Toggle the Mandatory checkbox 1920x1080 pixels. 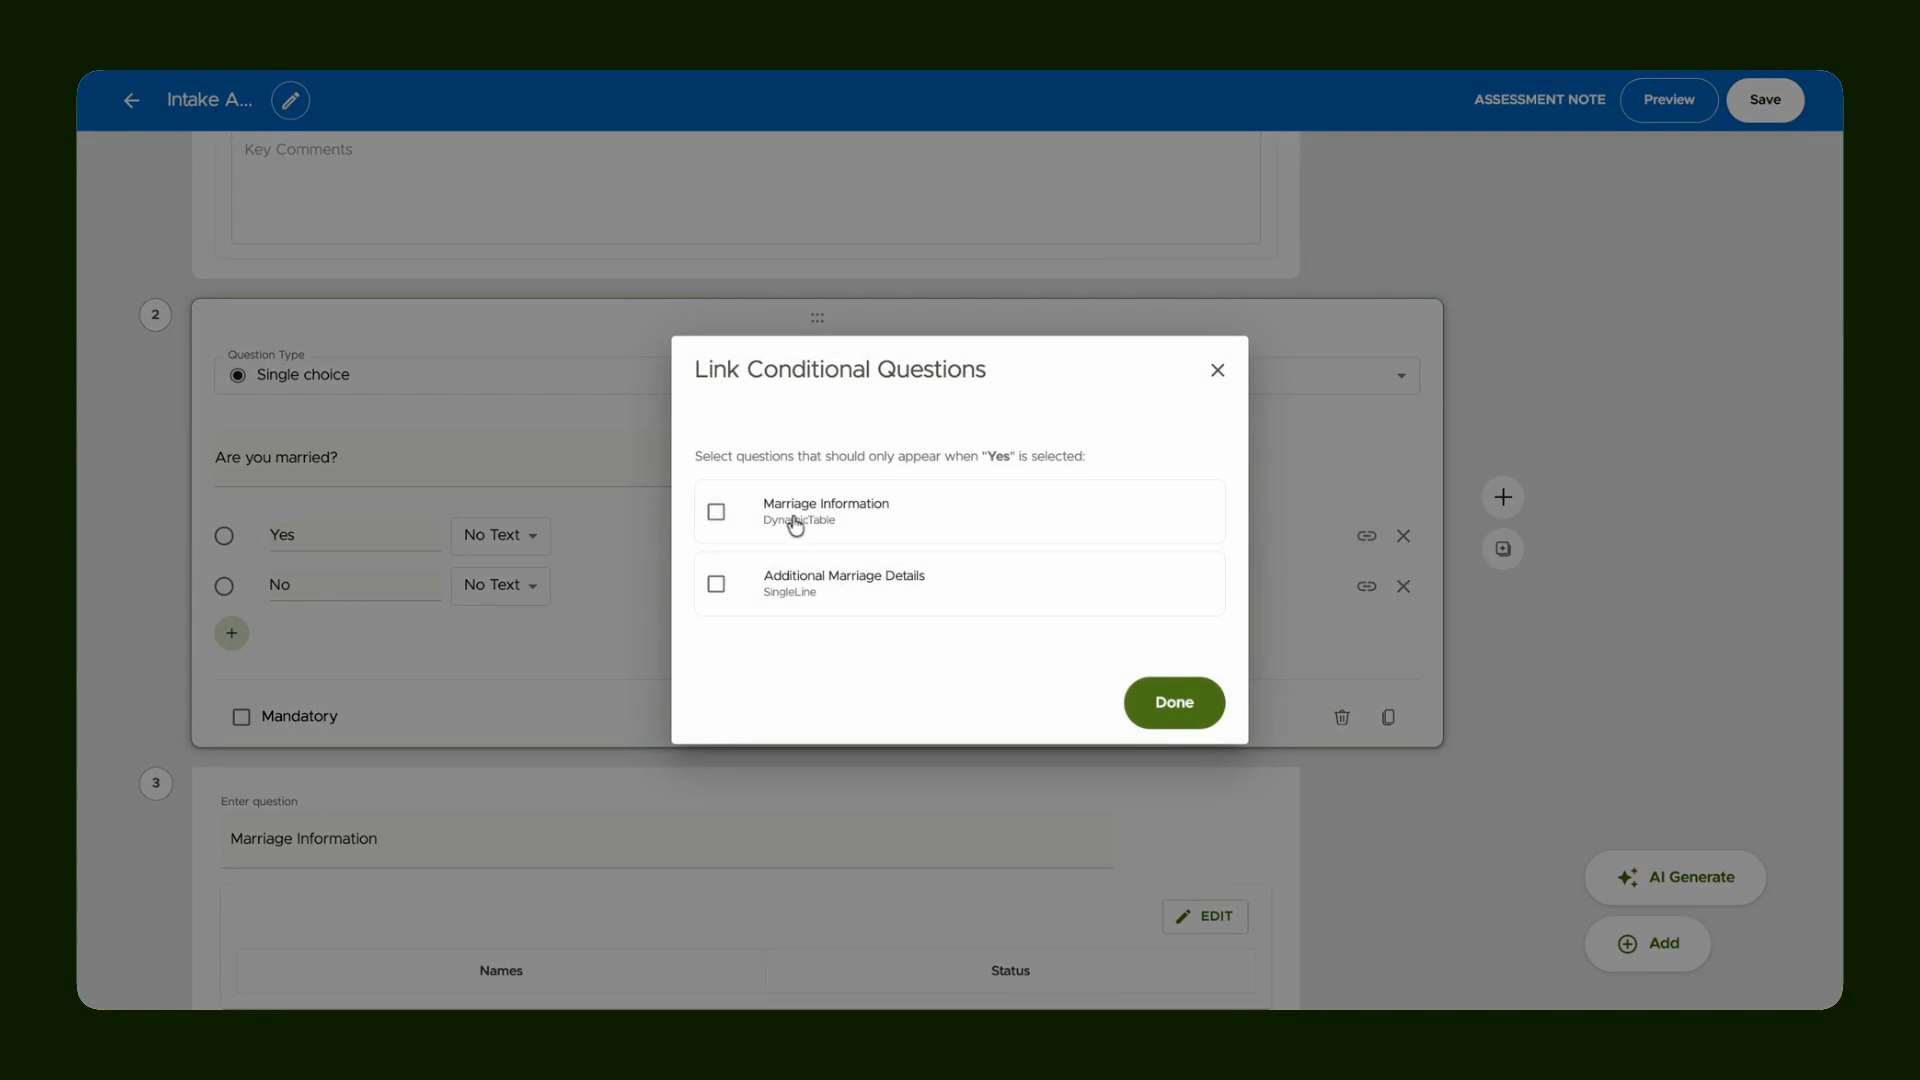coord(241,717)
